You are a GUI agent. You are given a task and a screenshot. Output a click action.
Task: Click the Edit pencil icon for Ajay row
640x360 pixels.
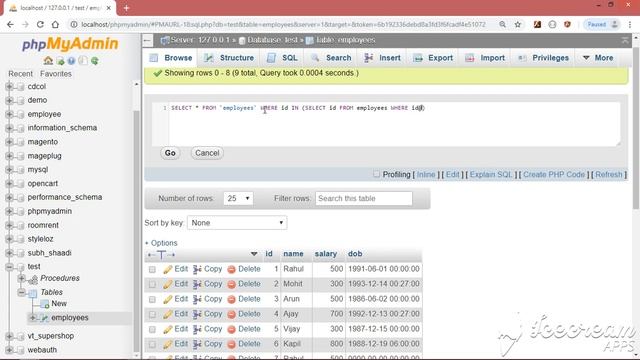[167, 314]
